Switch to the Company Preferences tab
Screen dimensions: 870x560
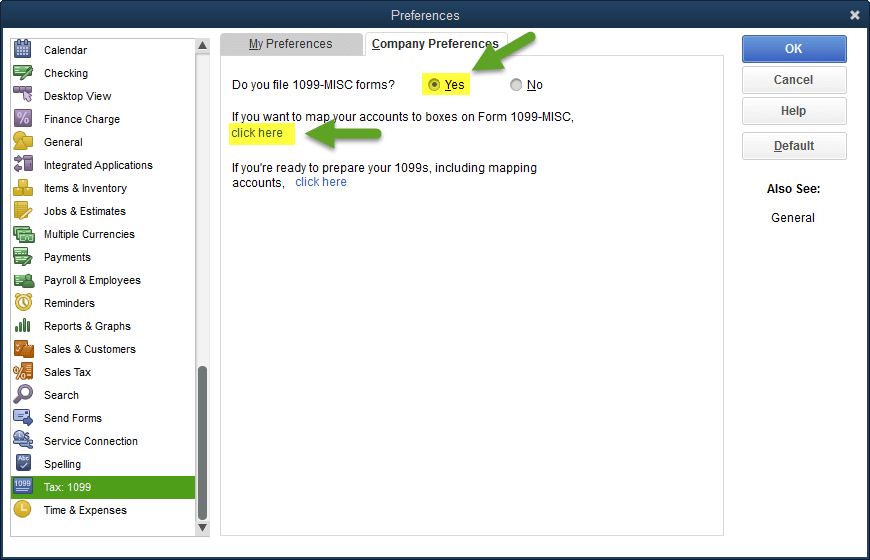click(x=435, y=44)
